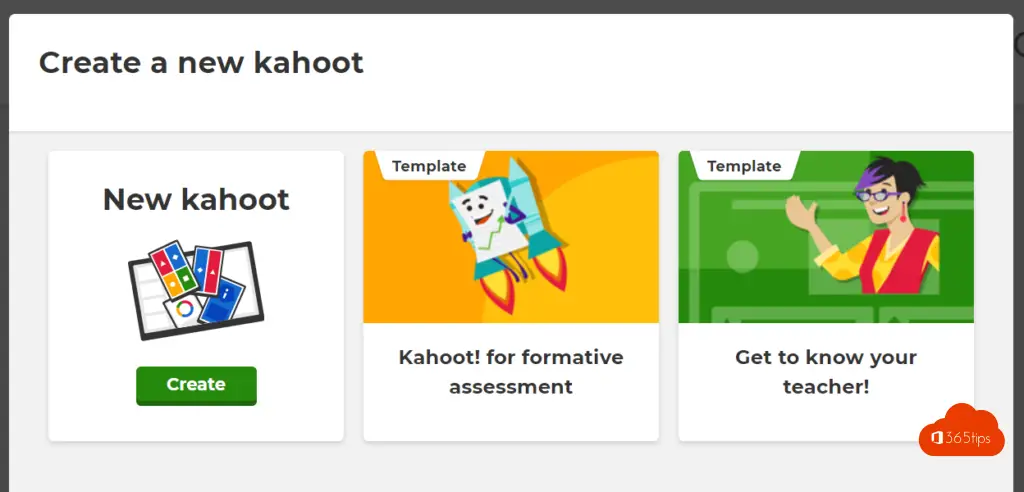Click the blue info card in the illustration
Screen dimensions: 1024x492
tap(222, 300)
